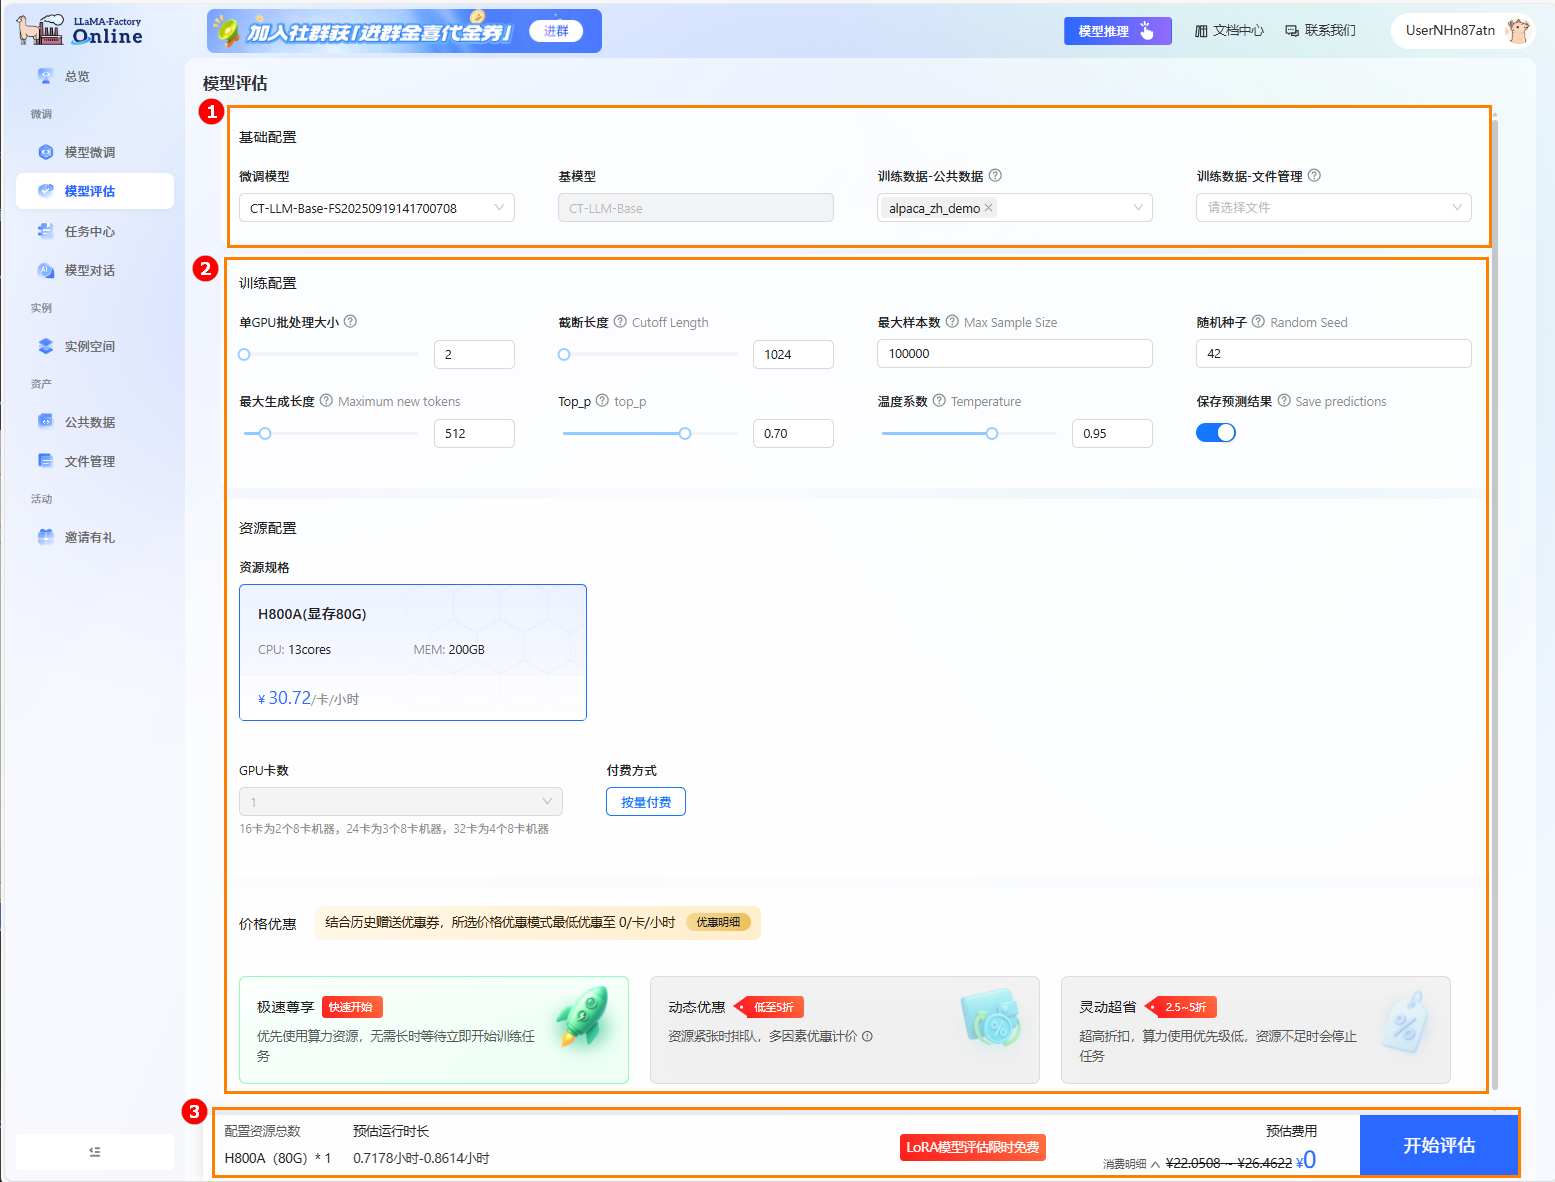Select the 动态优惠 pricing option
Image resolution: width=1555 pixels, height=1182 pixels.
[x=844, y=1029]
